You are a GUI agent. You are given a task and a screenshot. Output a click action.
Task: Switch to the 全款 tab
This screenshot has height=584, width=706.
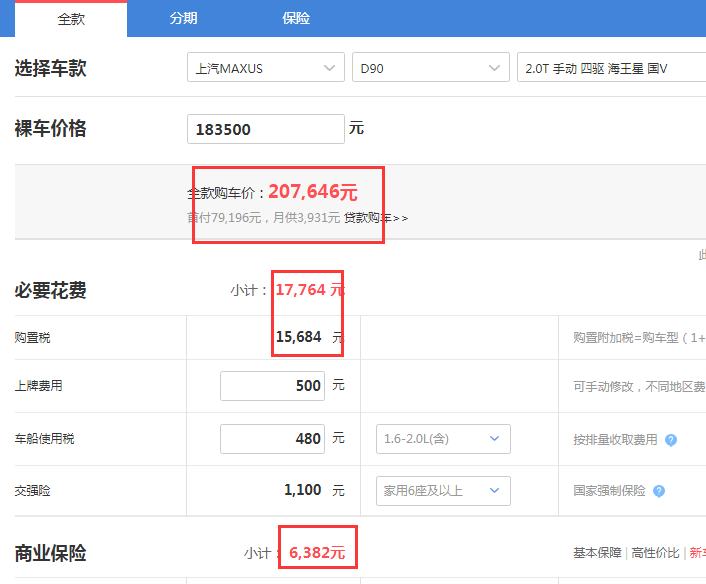(71, 18)
